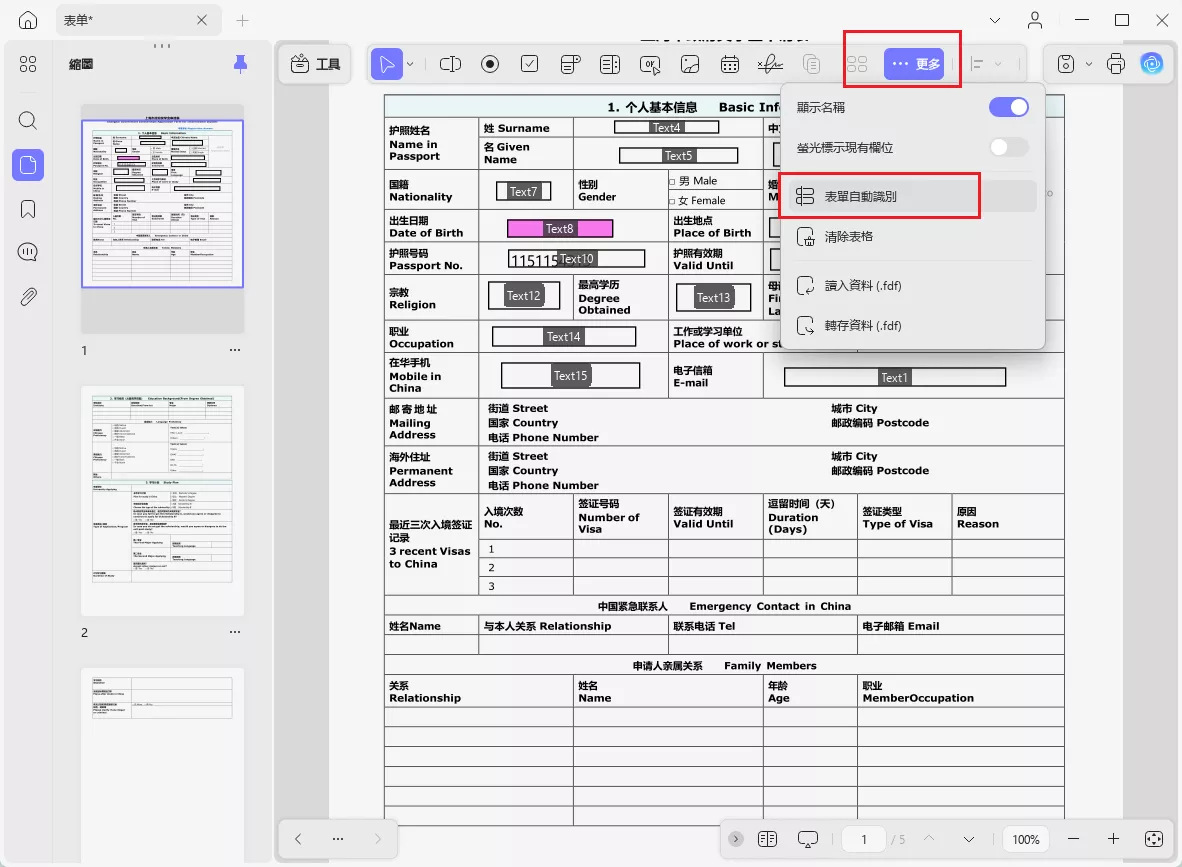Viewport: 1182px width, 867px height.
Task: Switch to reading mode icon in the bottom bar
Action: (x=767, y=839)
